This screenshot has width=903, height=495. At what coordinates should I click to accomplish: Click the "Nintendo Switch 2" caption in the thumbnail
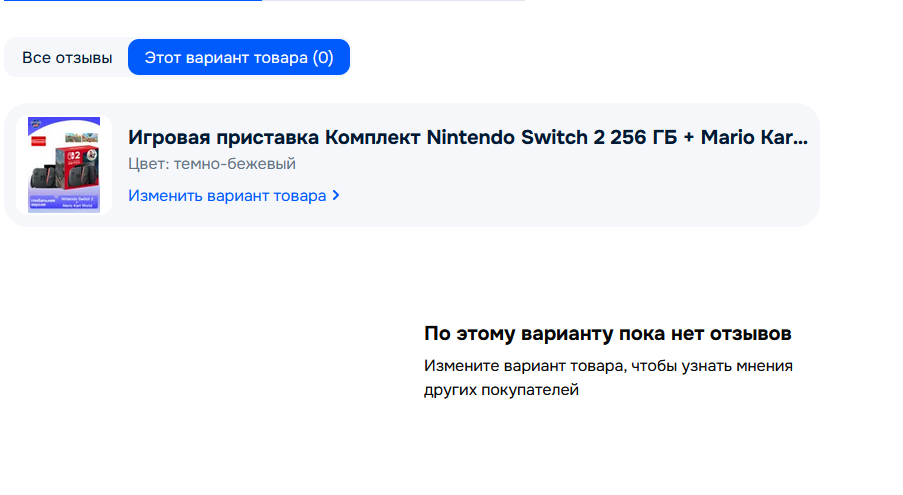78,199
